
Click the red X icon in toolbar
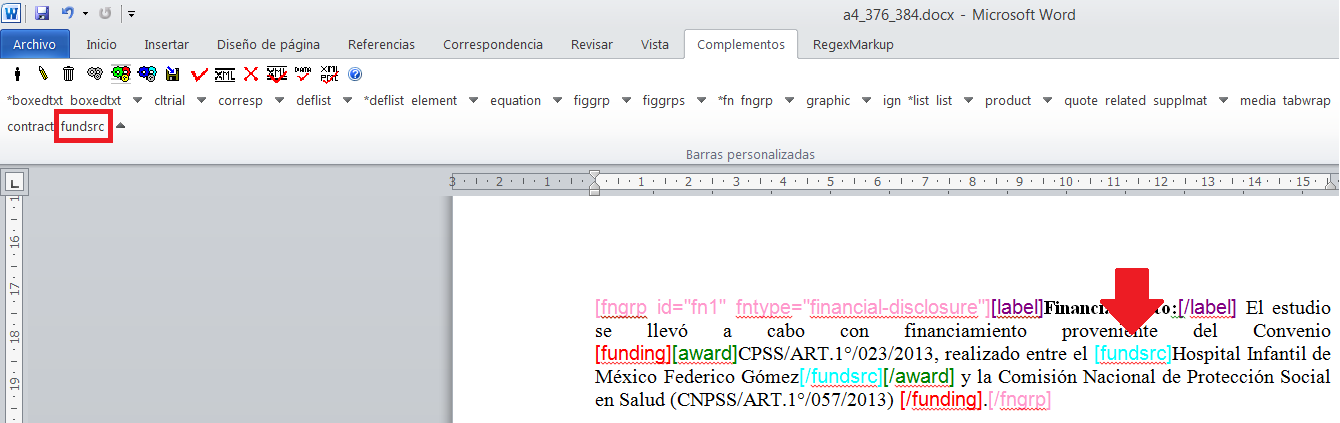click(251, 74)
